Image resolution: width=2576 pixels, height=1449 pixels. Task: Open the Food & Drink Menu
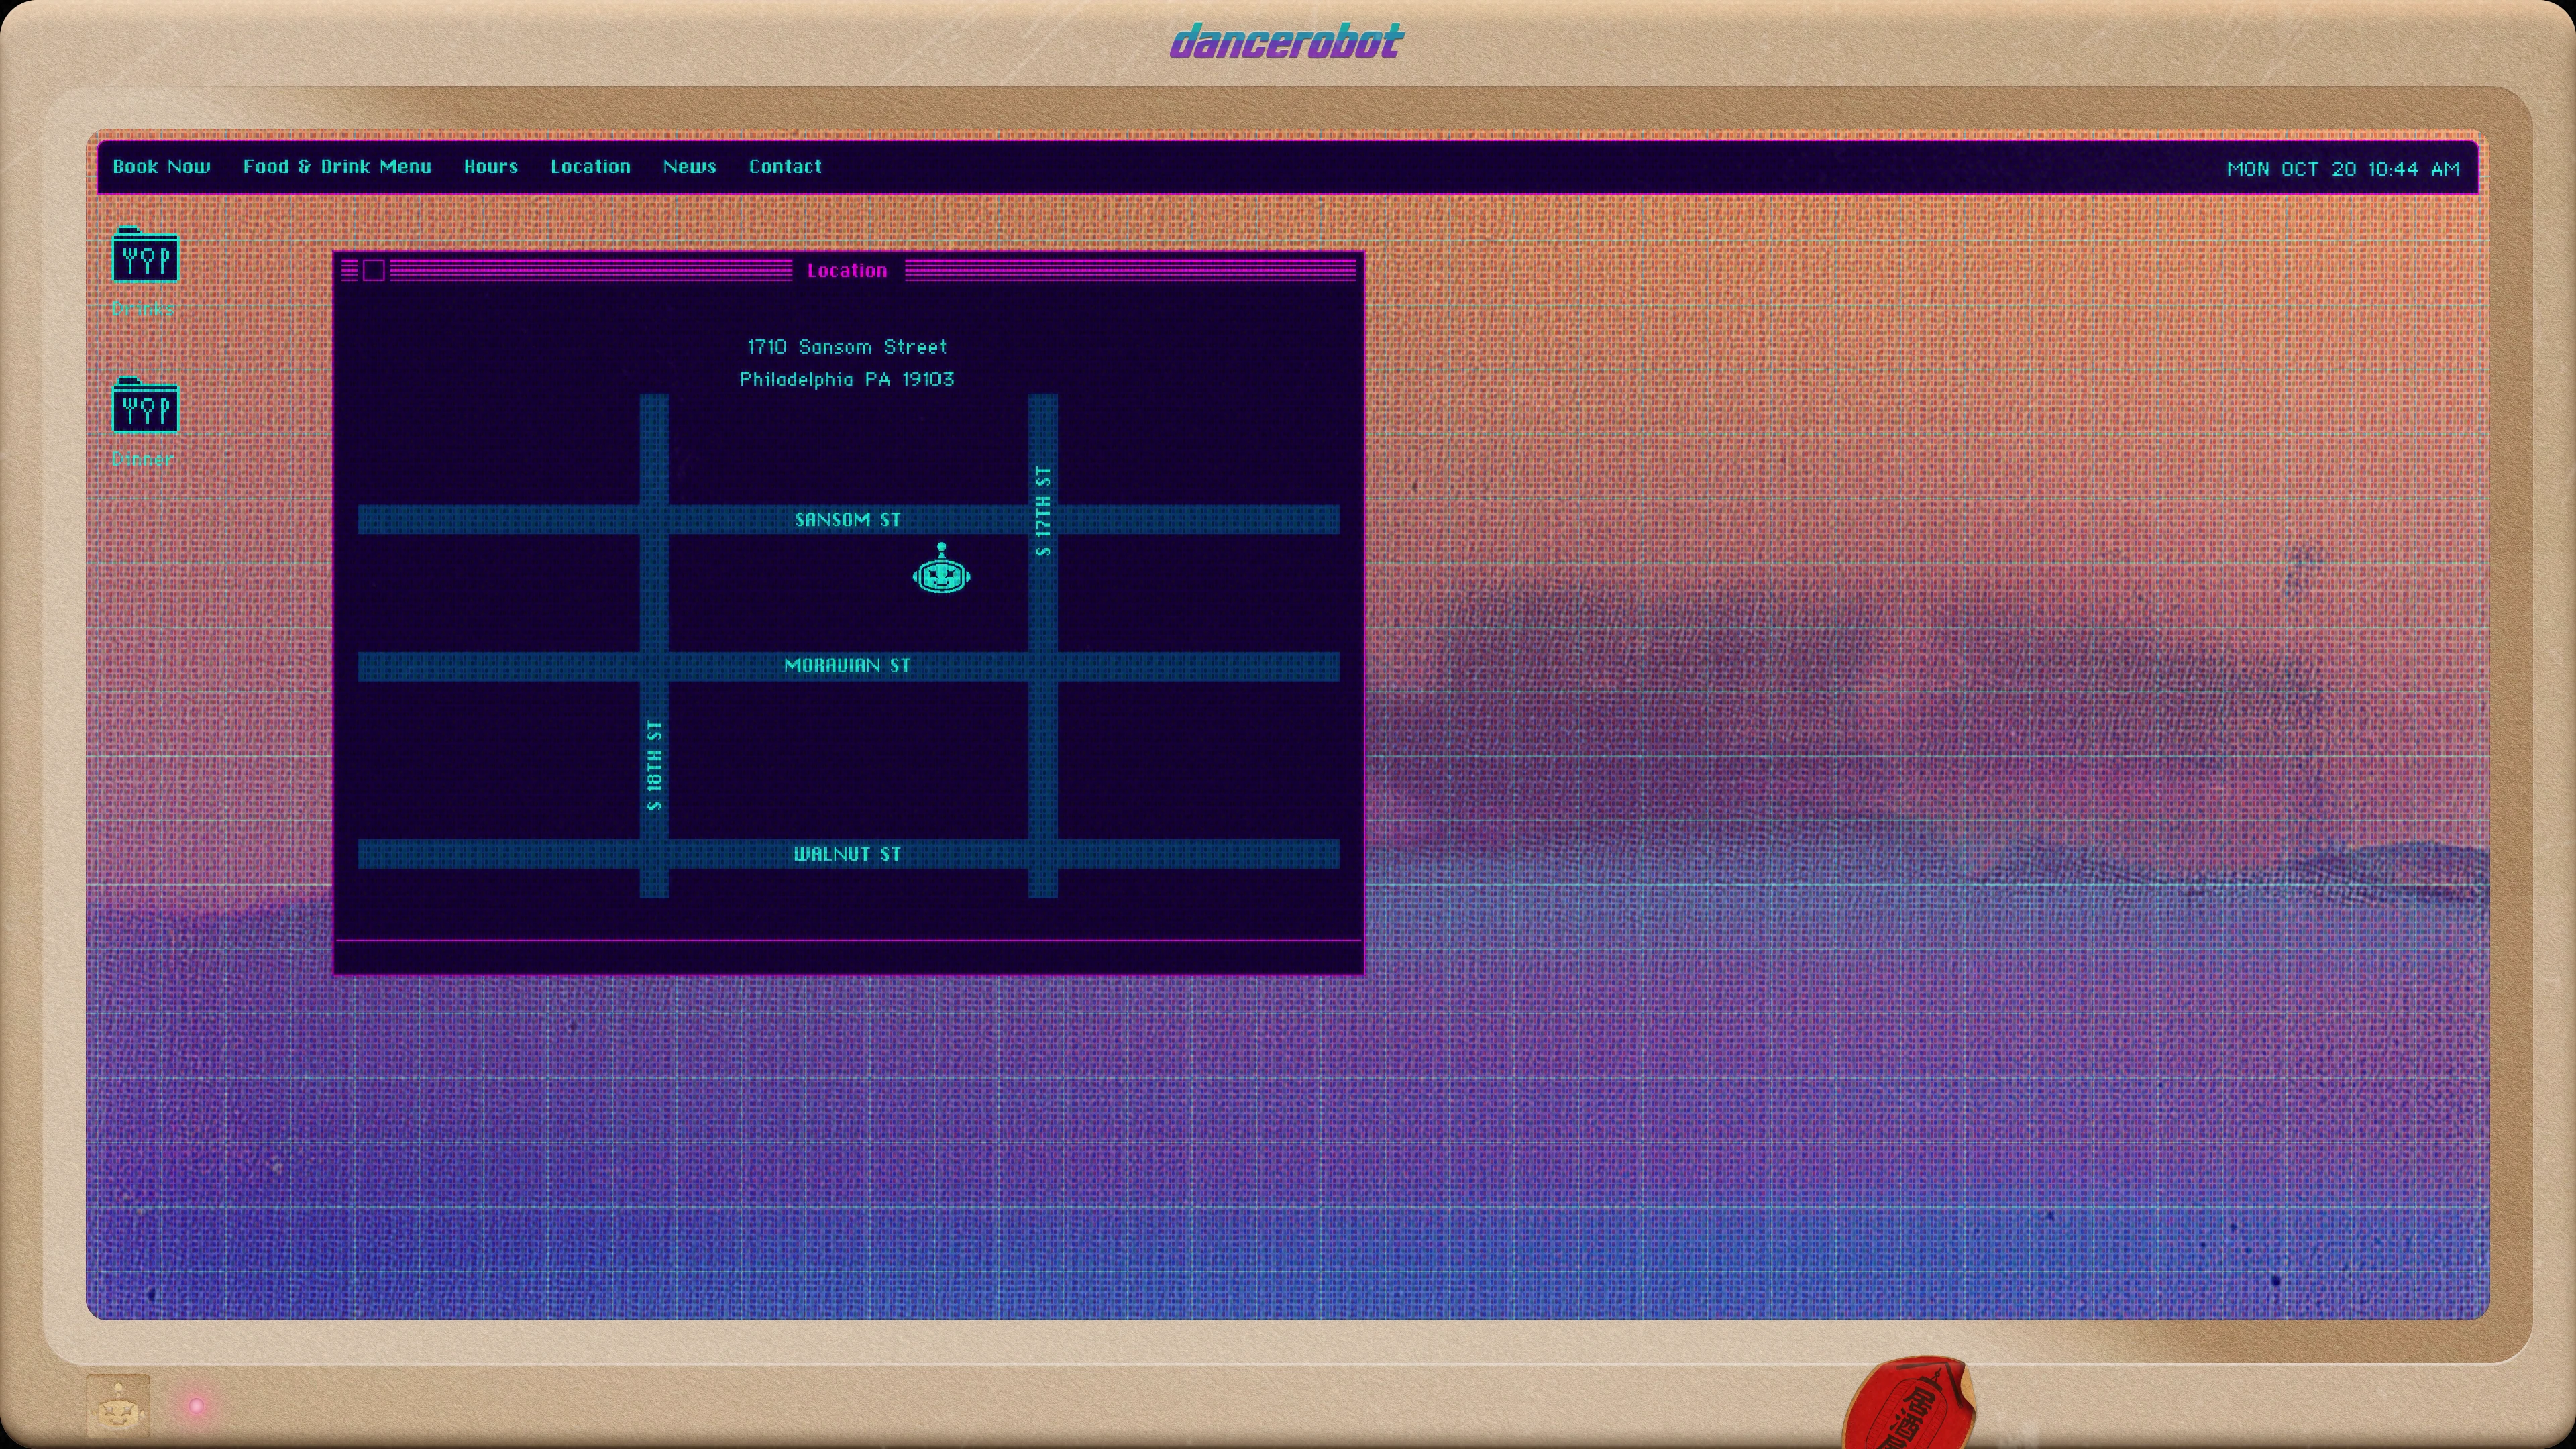[x=337, y=167]
